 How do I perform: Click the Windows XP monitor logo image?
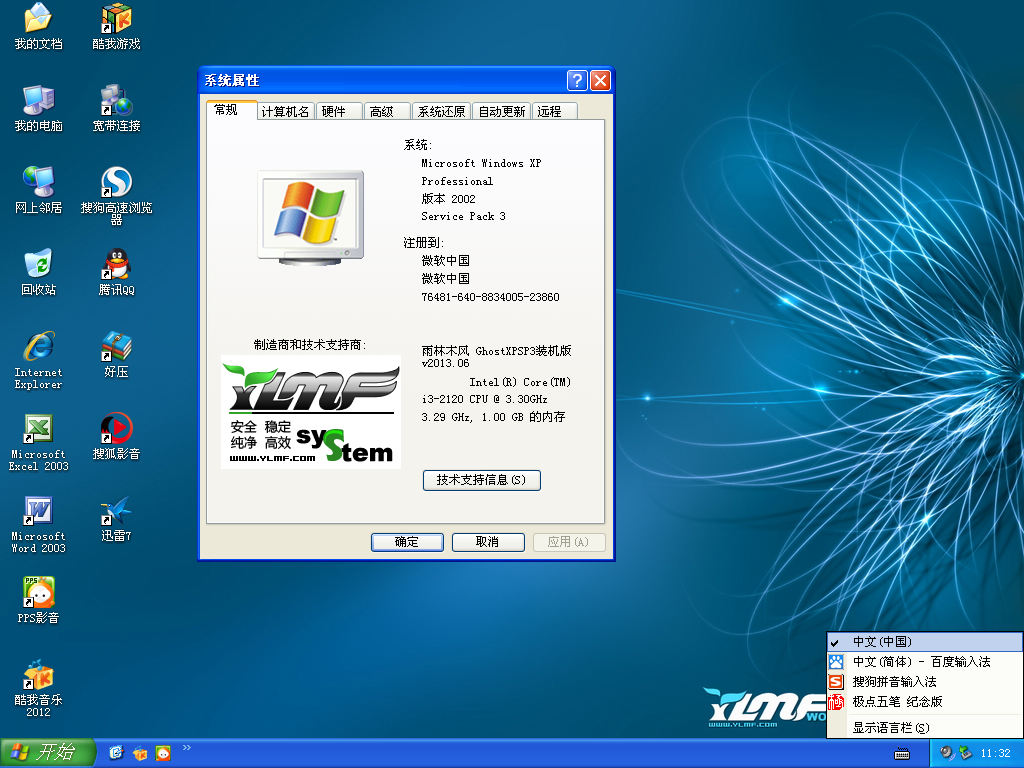point(311,217)
